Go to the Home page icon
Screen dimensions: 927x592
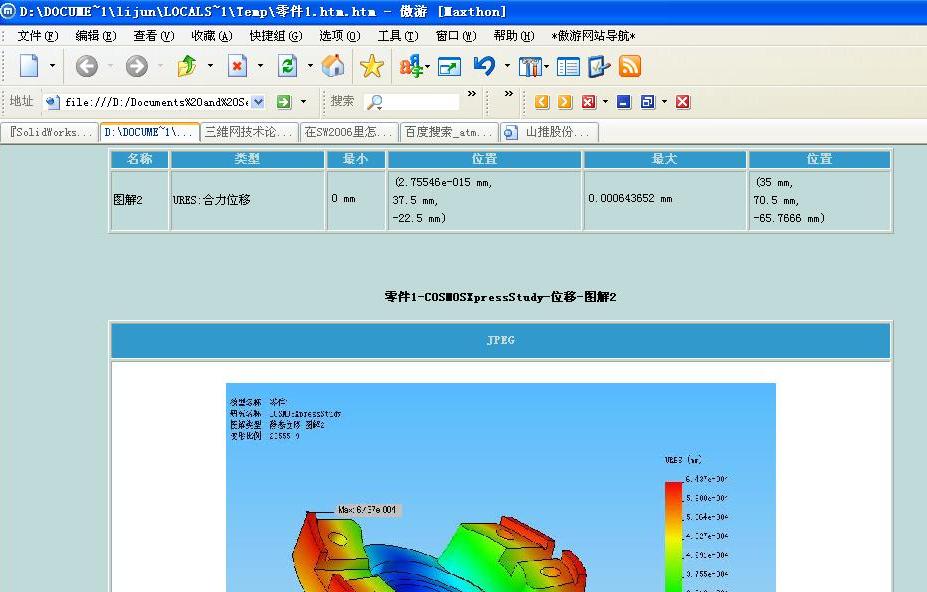click(333, 66)
